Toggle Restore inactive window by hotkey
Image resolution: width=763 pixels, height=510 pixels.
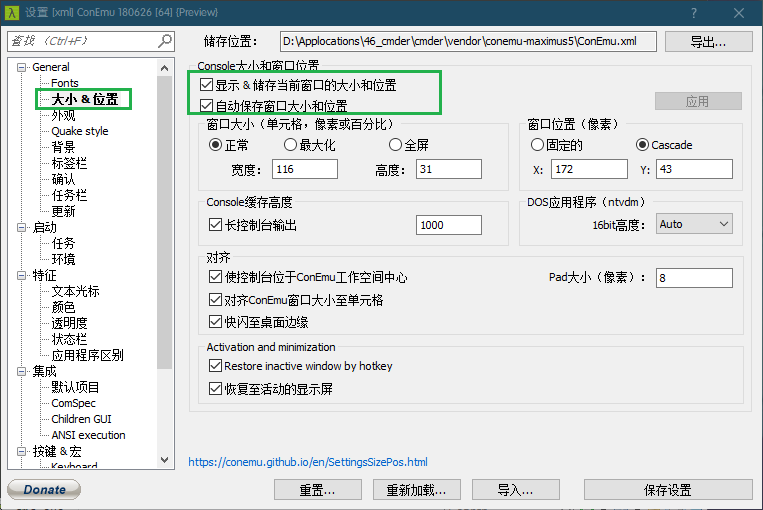[215, 365]
